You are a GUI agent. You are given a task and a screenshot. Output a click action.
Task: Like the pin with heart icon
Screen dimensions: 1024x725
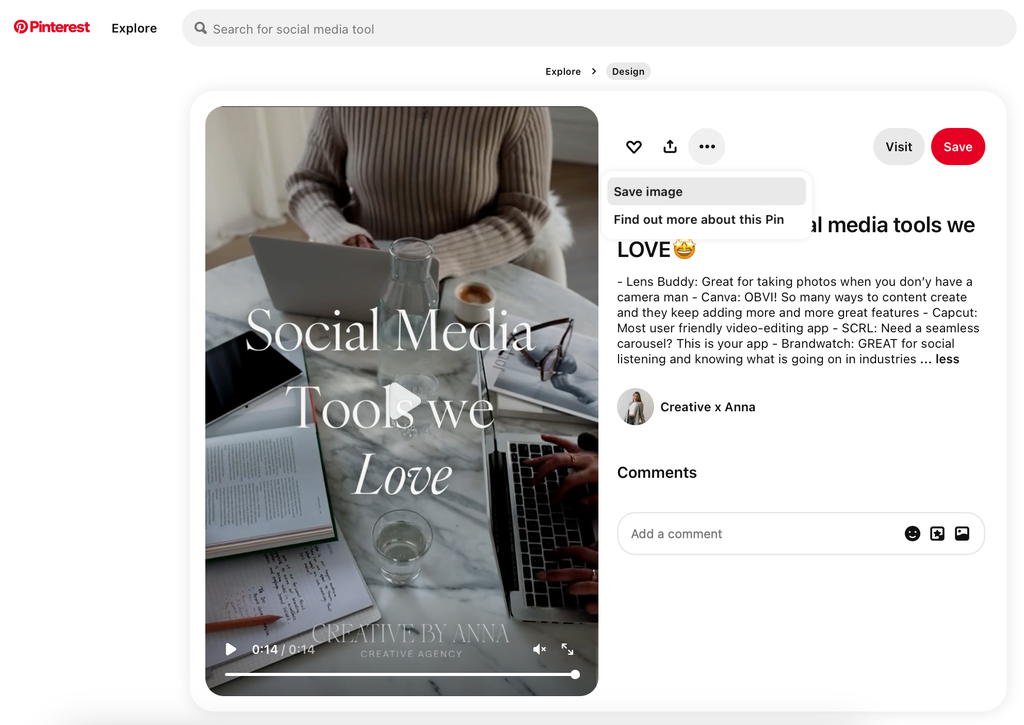click(x=634, y=147)
